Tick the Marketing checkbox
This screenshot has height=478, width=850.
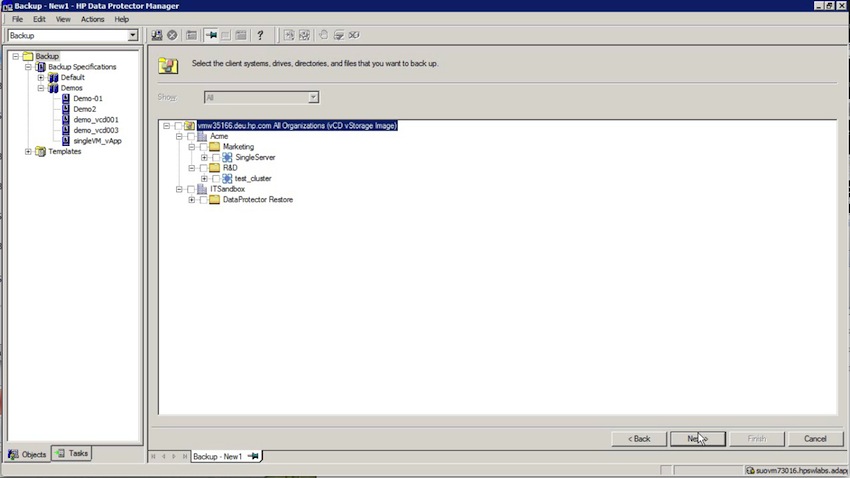point(203,147)
